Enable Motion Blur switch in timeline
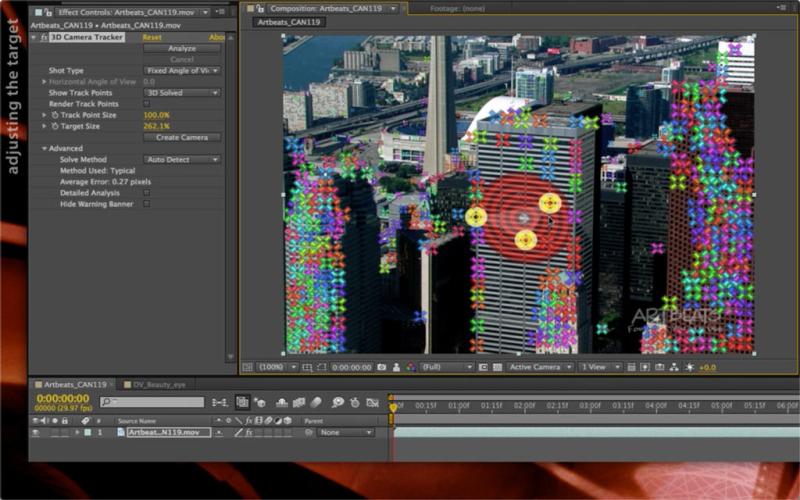The height and width of the screenshot is (500, 800). click(316, 403)
